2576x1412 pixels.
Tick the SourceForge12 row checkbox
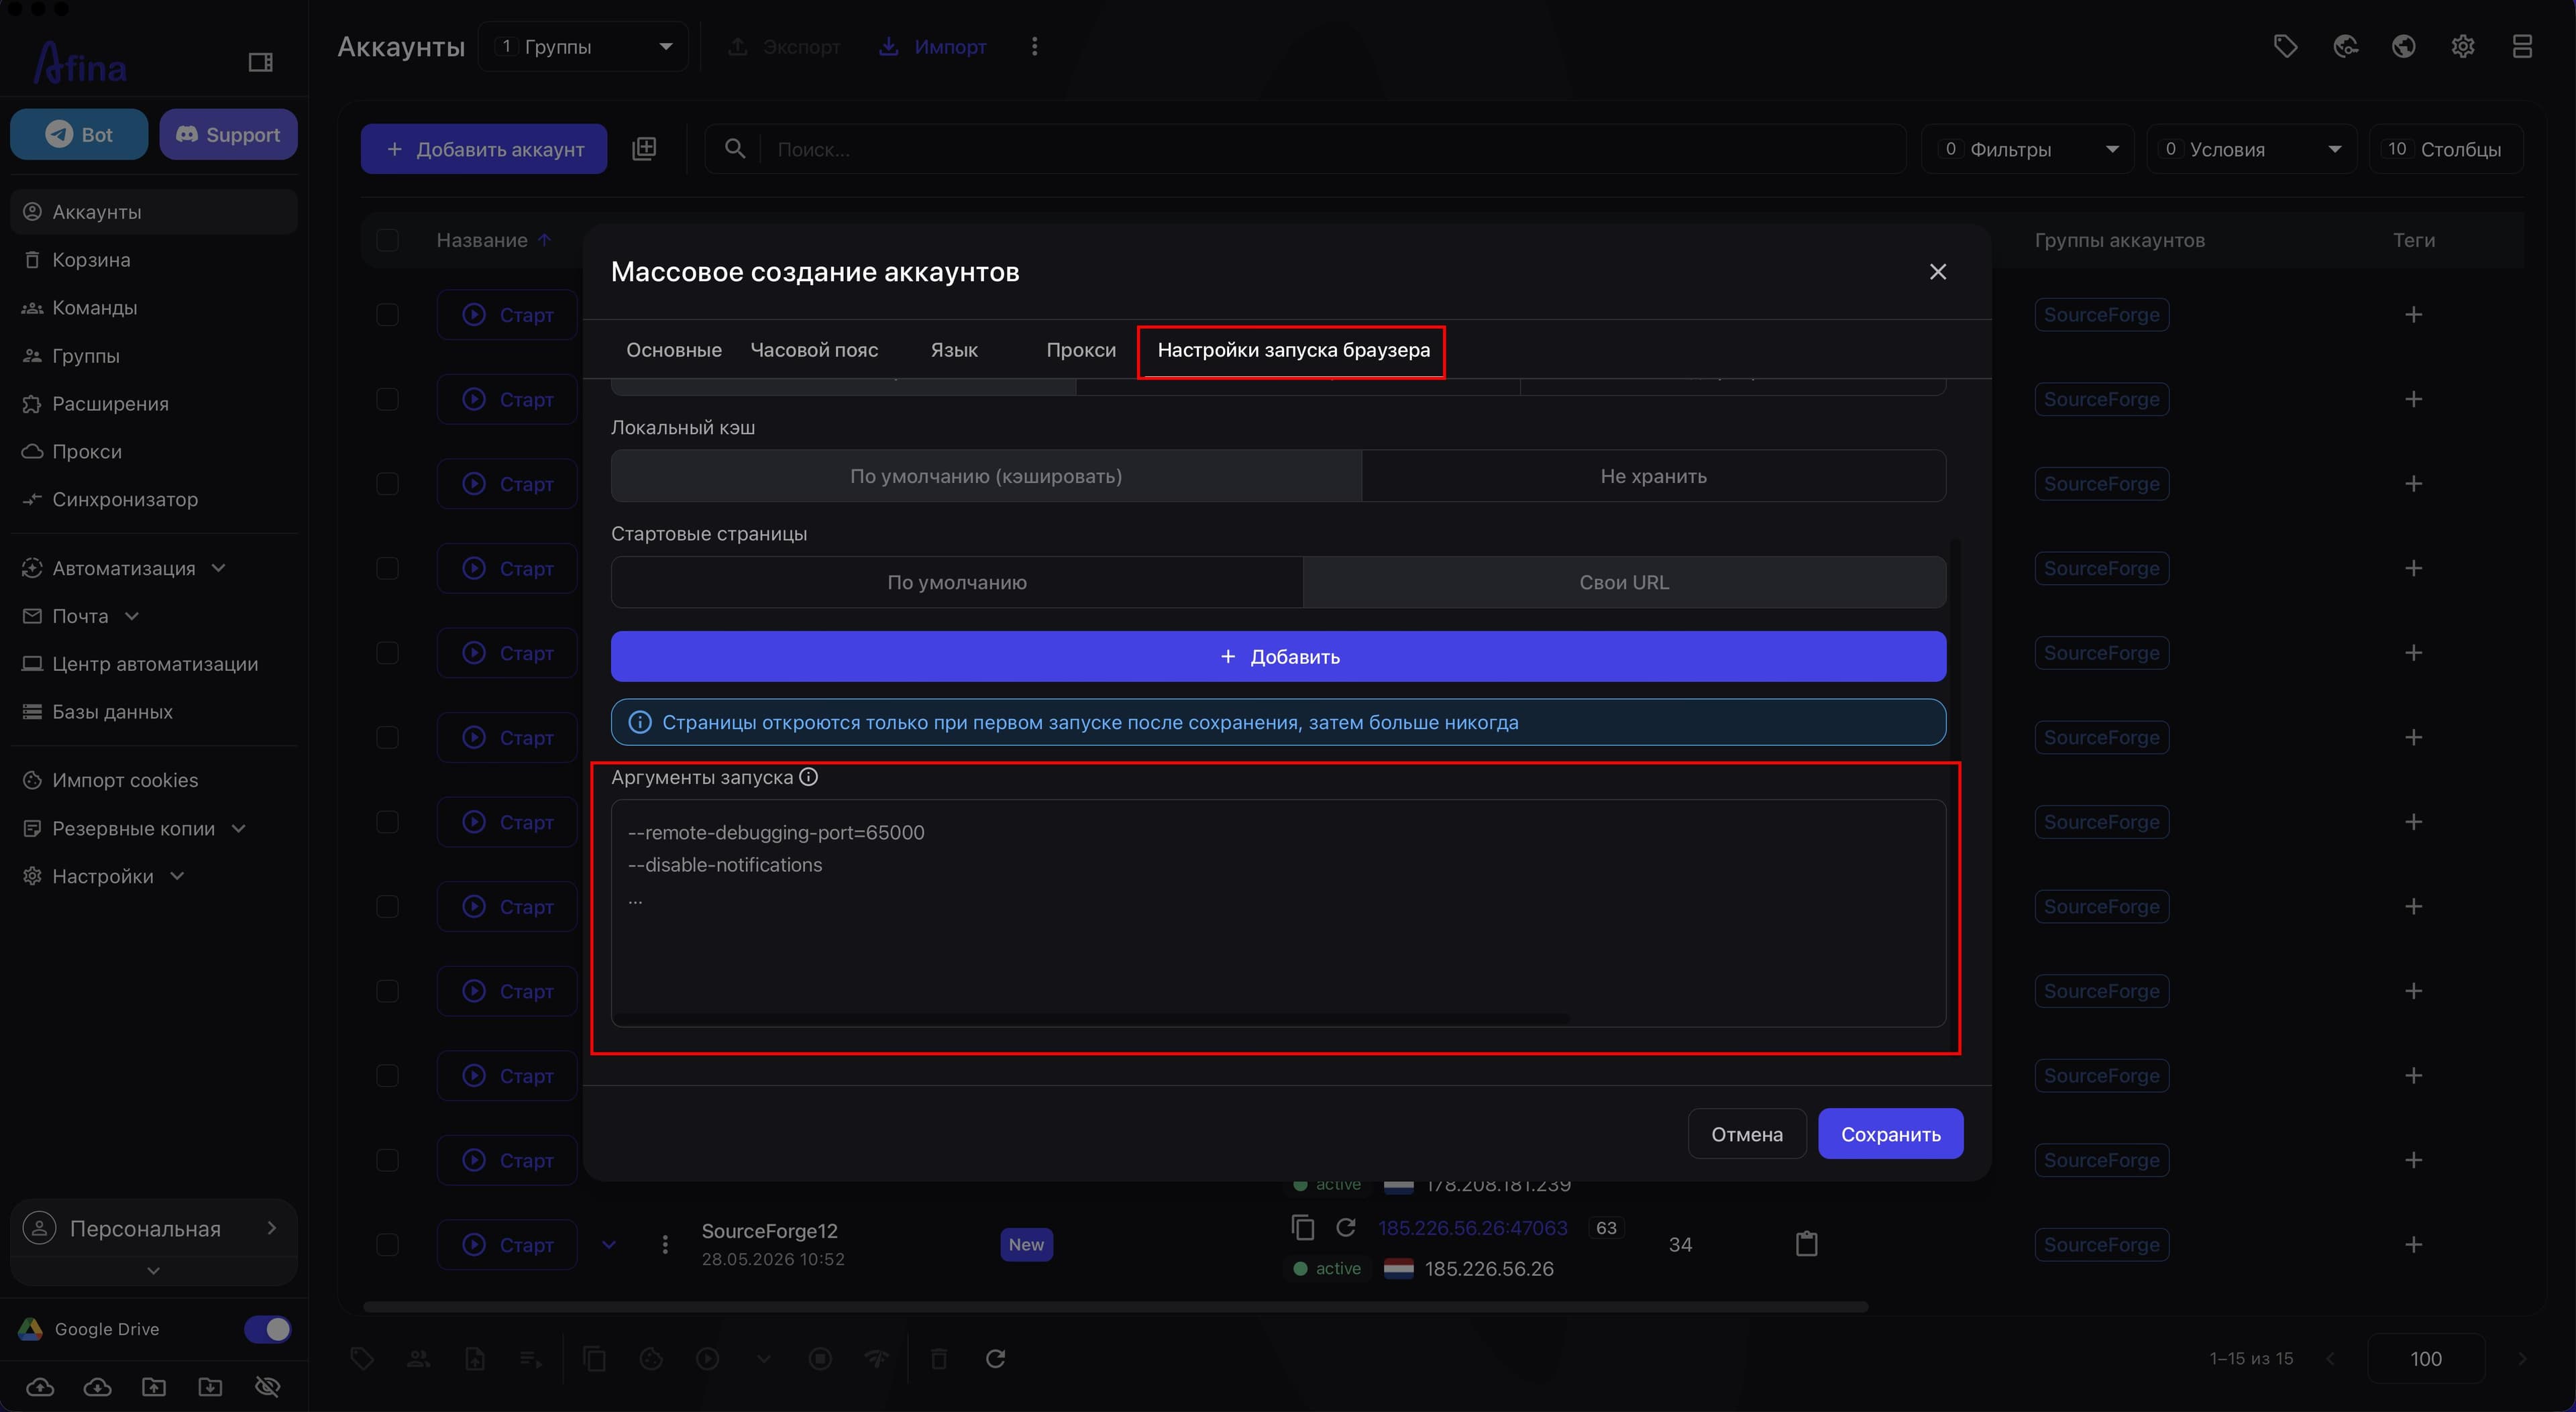(x=387, y=1244)
